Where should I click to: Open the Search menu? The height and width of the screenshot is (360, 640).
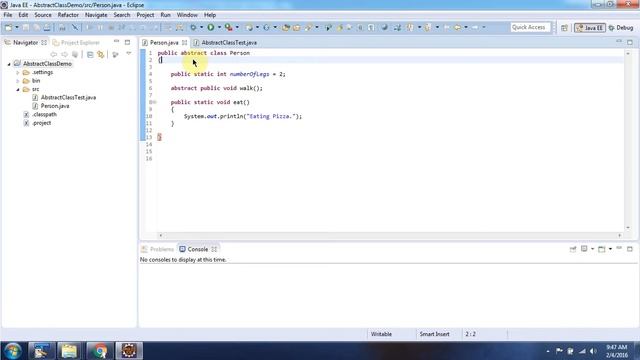point(122,15)
